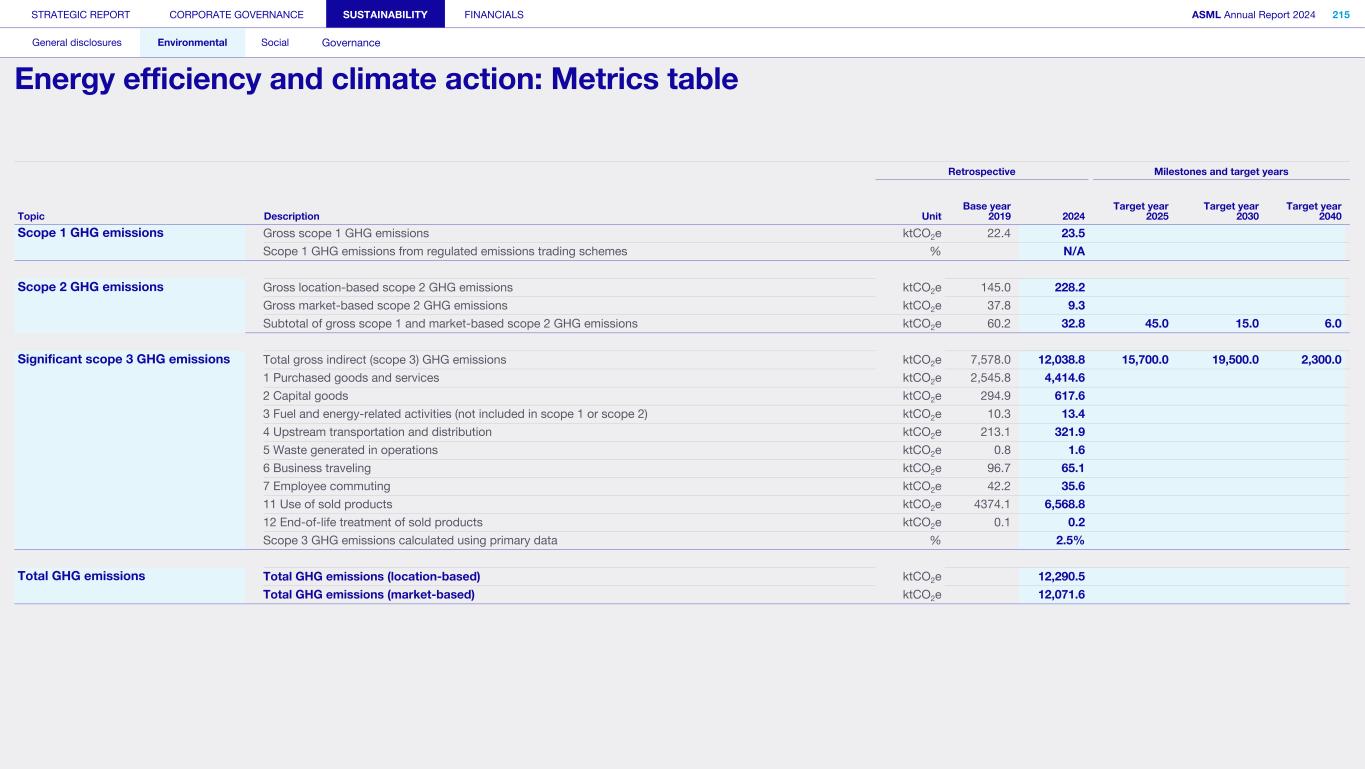Select the Scope 2 GHG emissions topic
The height and width of the screenshot is (769, 1365).
91,287
